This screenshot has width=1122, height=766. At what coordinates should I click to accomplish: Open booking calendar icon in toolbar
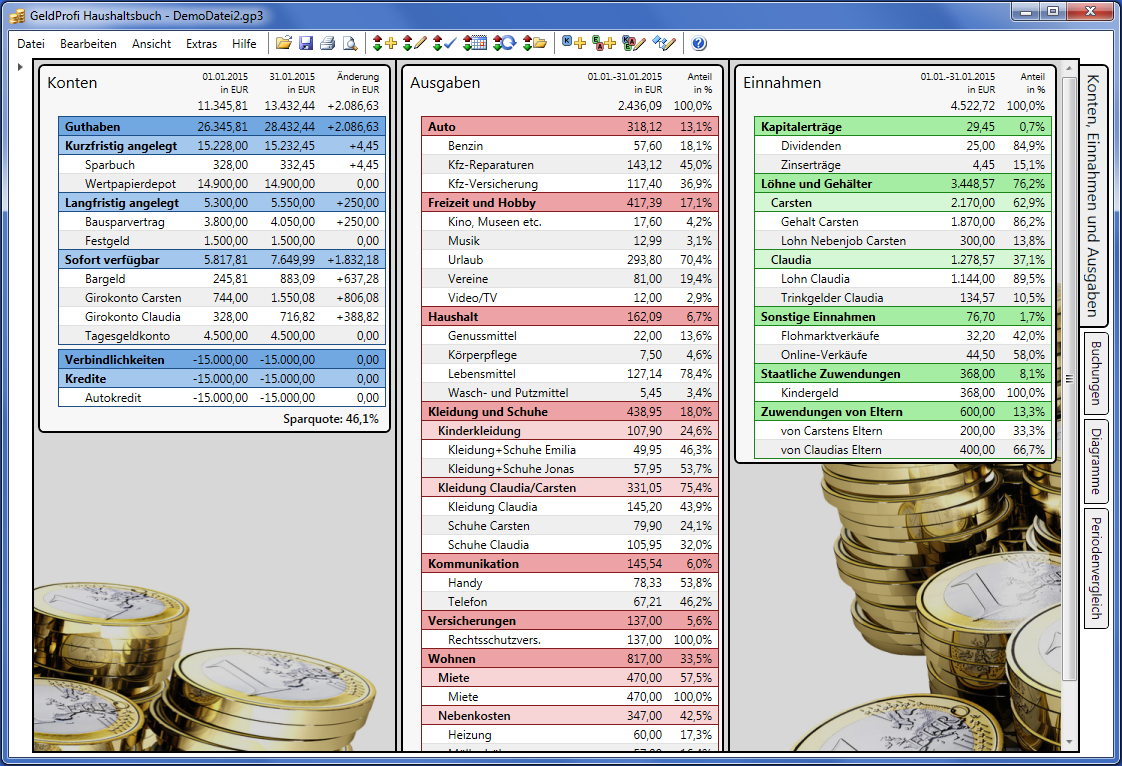point(474,43)
